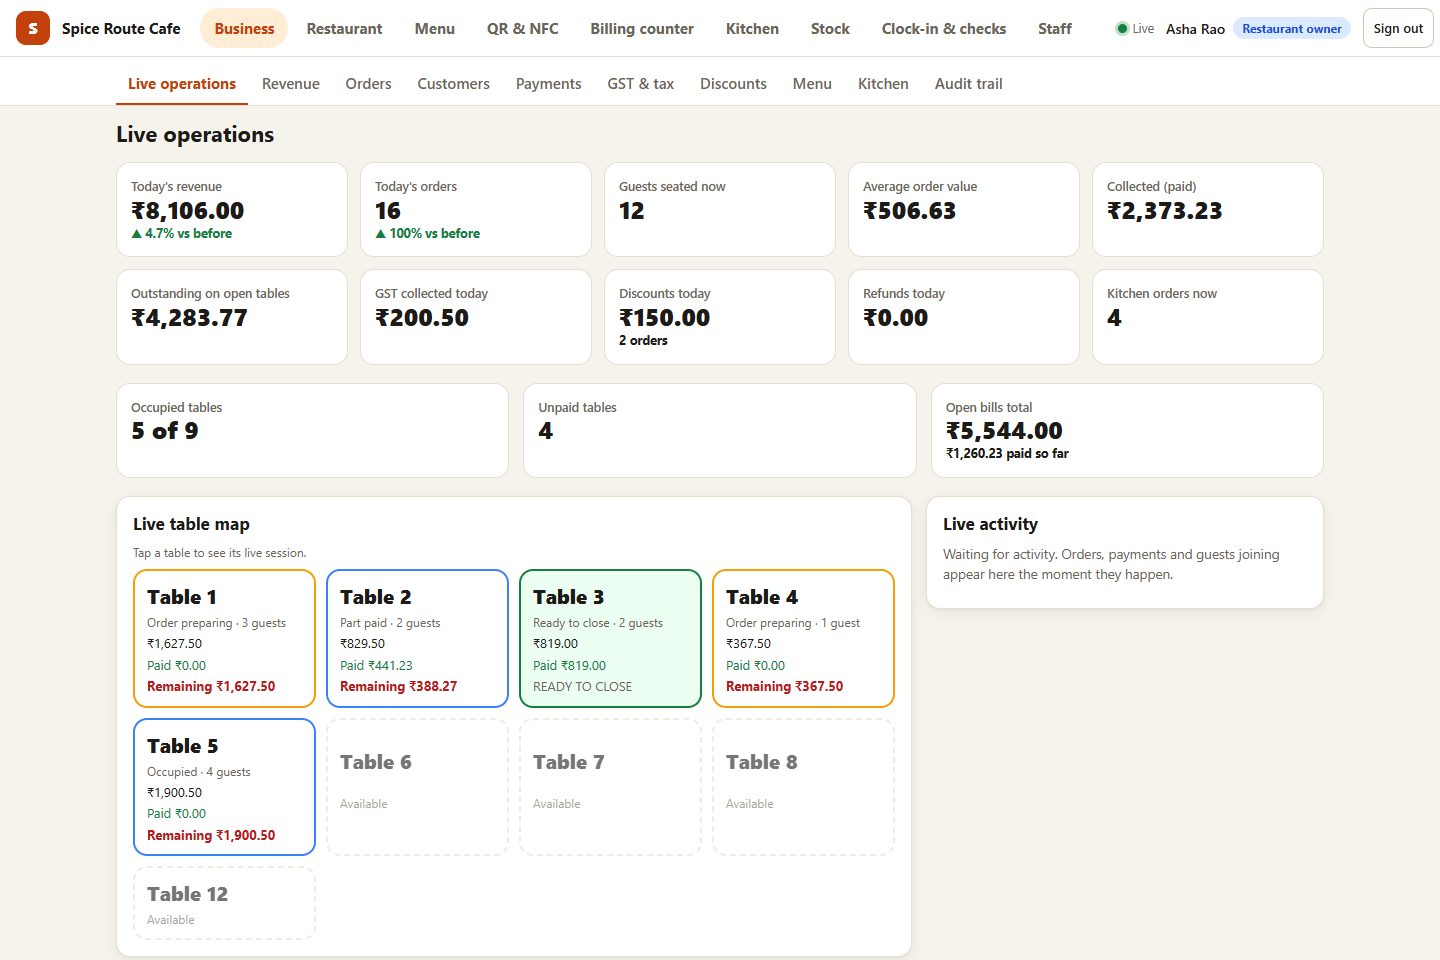Click the Sign out button

pos(1398,28)
